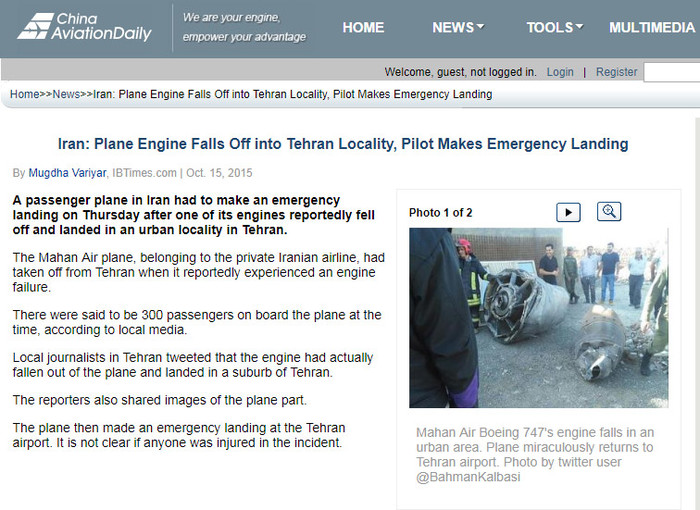Click the tagline "We are your engine"
The height and width of the screenshot is (510, 700).
(x=231, y=18)
